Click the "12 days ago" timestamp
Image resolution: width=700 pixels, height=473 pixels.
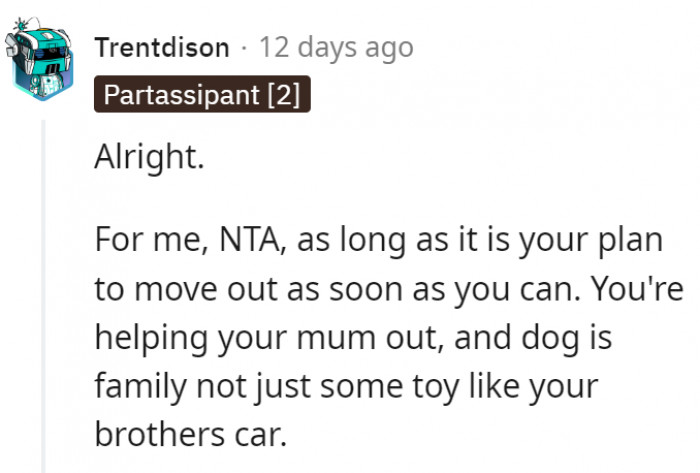335,47
